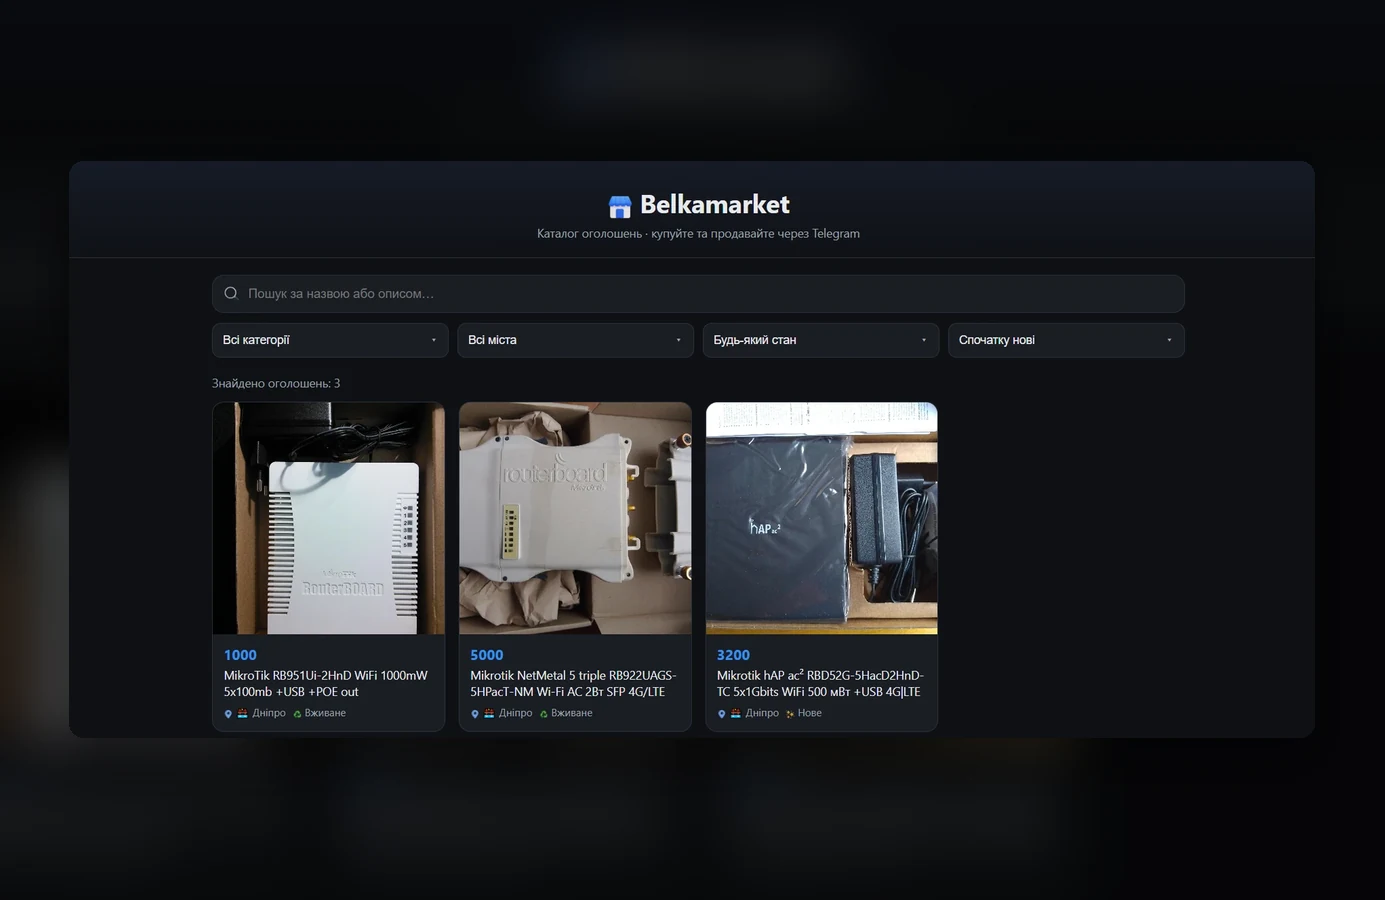Click the location pin icon on the RB951Ui listing
Viewport: 1385px width, 900px height.
pyautogui.click(x=228, y=714)
